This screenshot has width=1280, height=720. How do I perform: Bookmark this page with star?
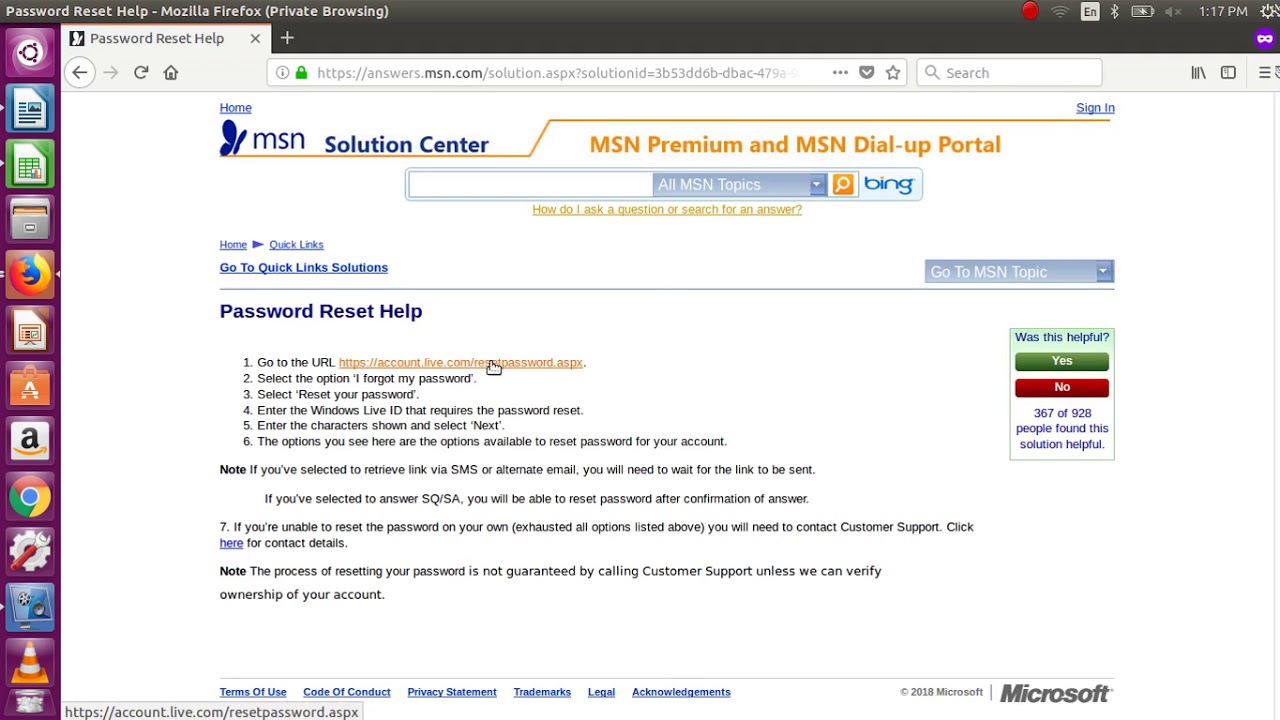(x=893, y=72)
